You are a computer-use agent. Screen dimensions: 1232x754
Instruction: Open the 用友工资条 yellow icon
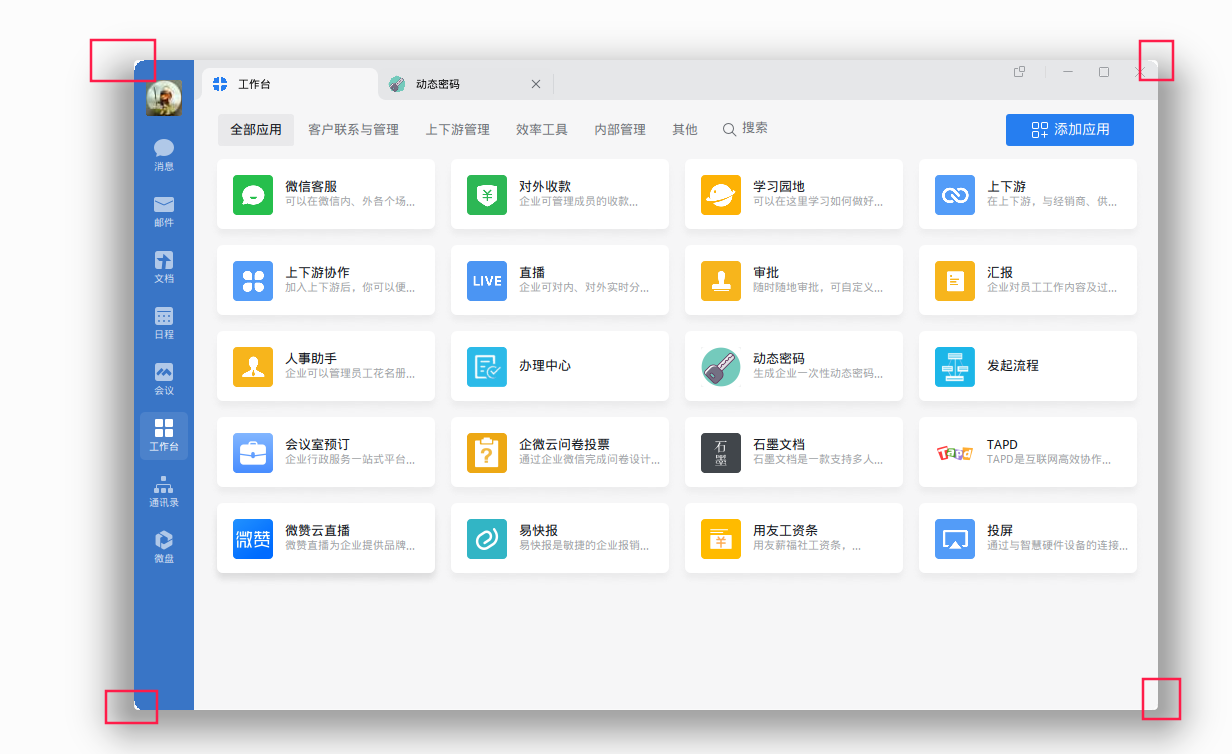(721, 539)
